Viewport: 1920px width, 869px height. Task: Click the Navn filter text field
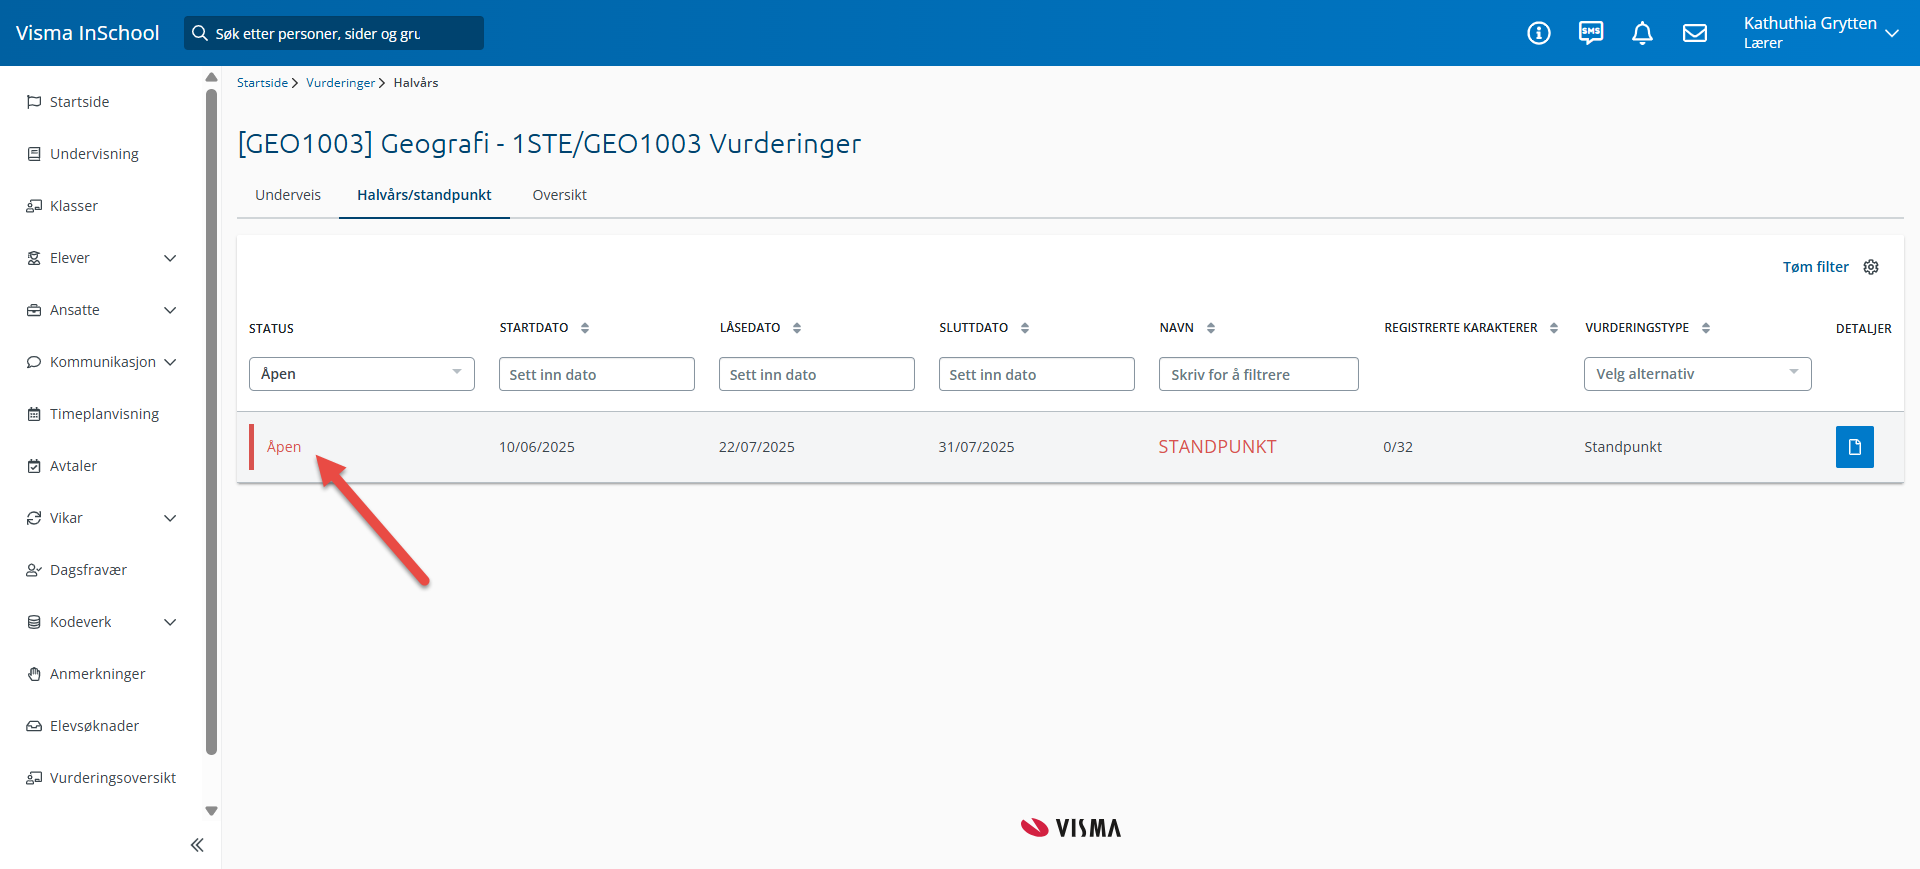(x=1259, y=374)
